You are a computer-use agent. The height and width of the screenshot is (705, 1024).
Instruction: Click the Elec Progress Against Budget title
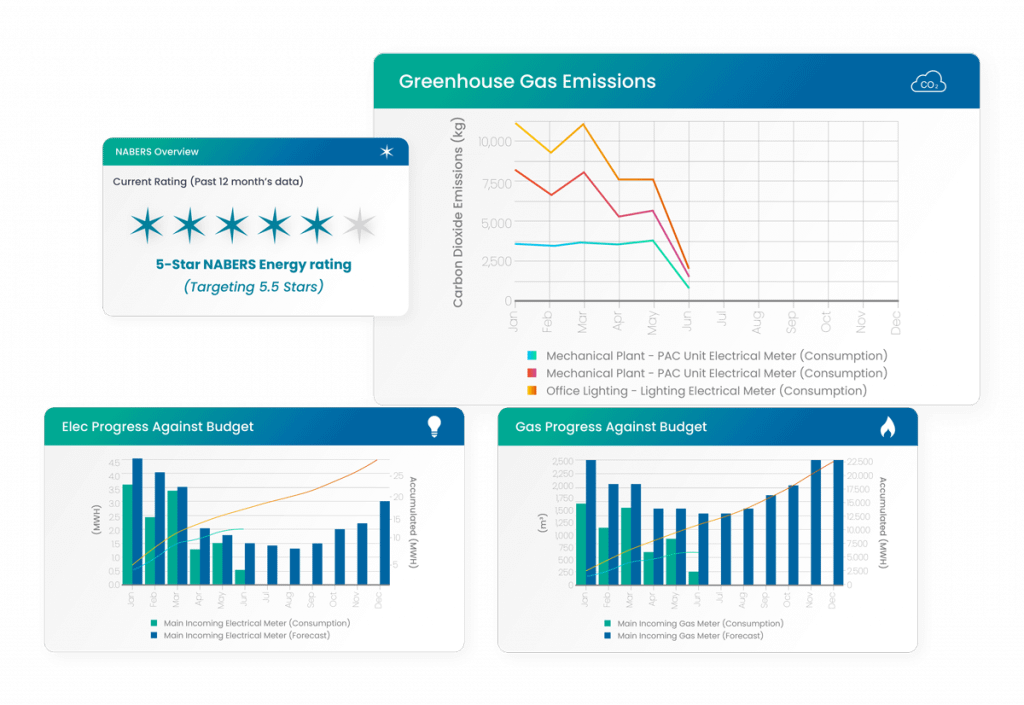click(x=157, y=426)
